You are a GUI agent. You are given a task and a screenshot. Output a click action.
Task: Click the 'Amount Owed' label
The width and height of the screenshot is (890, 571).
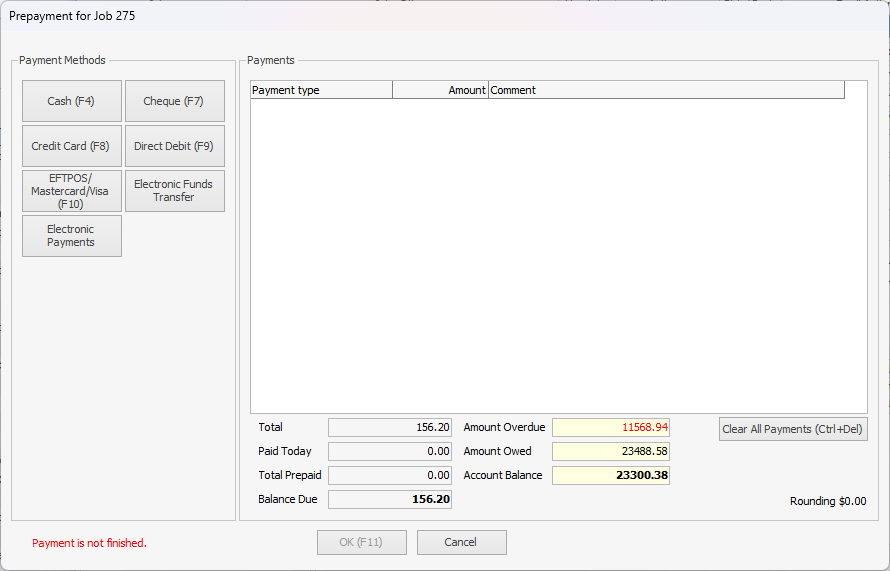click(x=497, y=451)
